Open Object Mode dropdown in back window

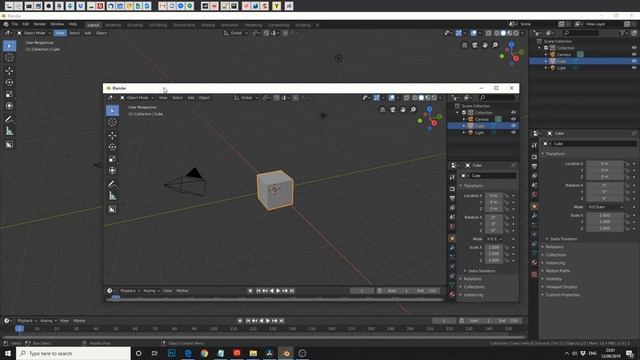click(34, 33)
